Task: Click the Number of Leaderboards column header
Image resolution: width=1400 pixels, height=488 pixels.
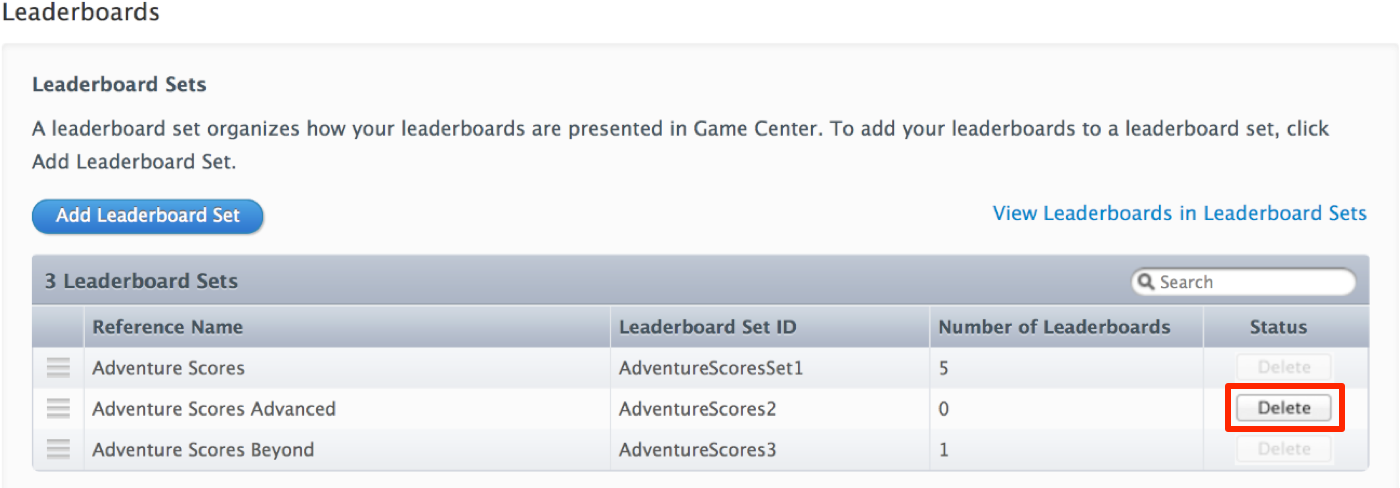Action: click(1054, 327)
